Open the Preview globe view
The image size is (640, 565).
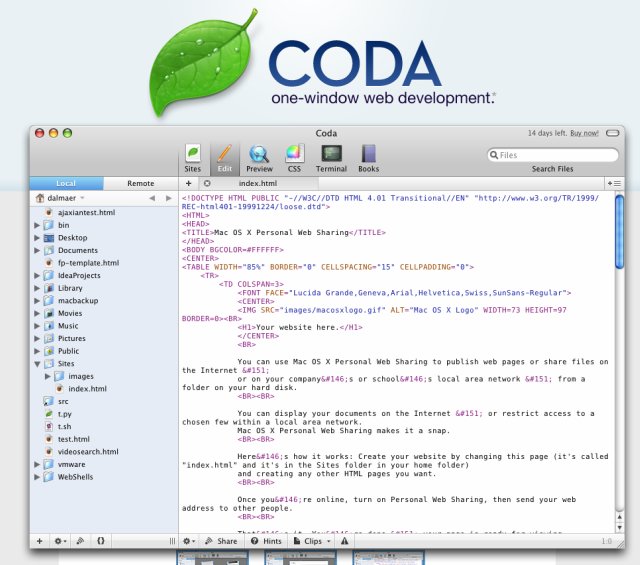pos(259,157)
